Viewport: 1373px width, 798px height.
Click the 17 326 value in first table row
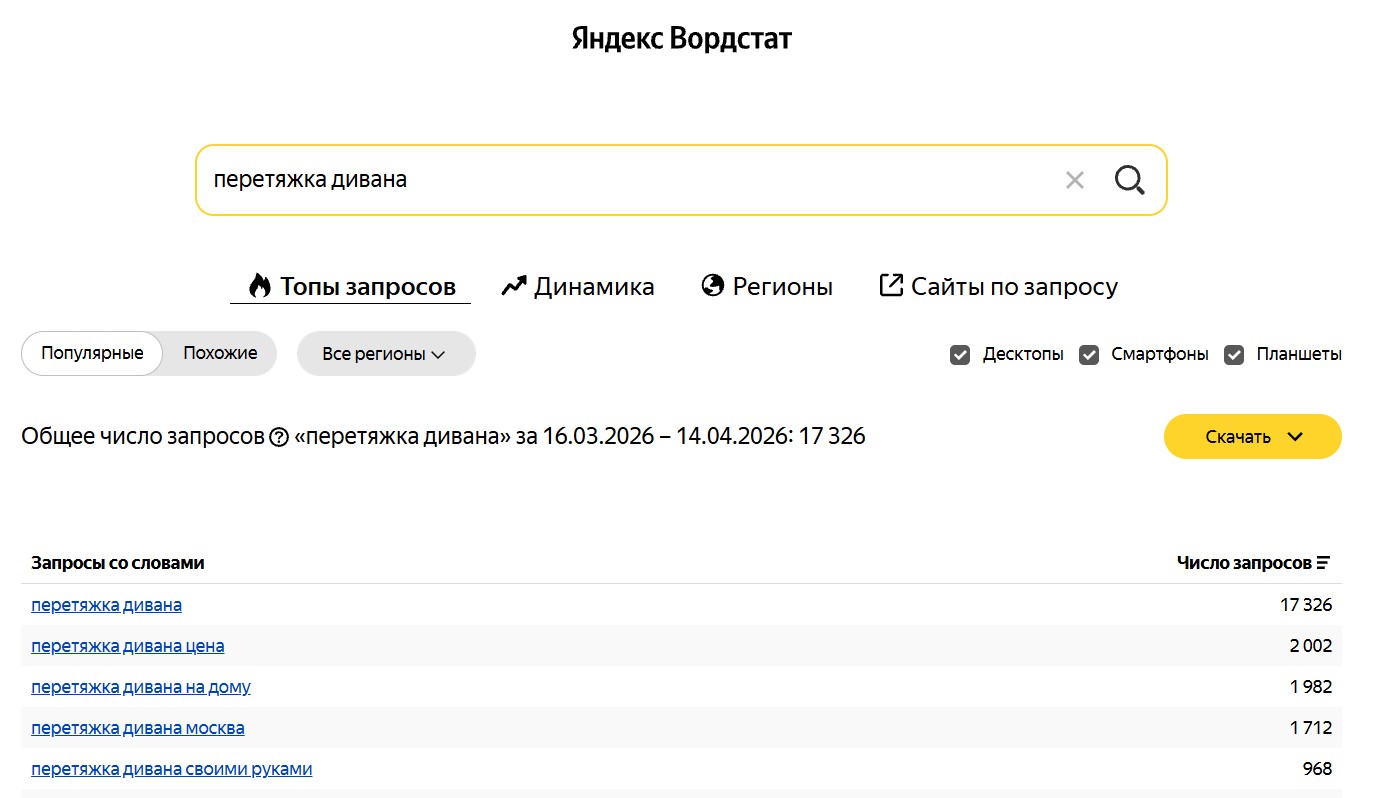pos(1306,605)
